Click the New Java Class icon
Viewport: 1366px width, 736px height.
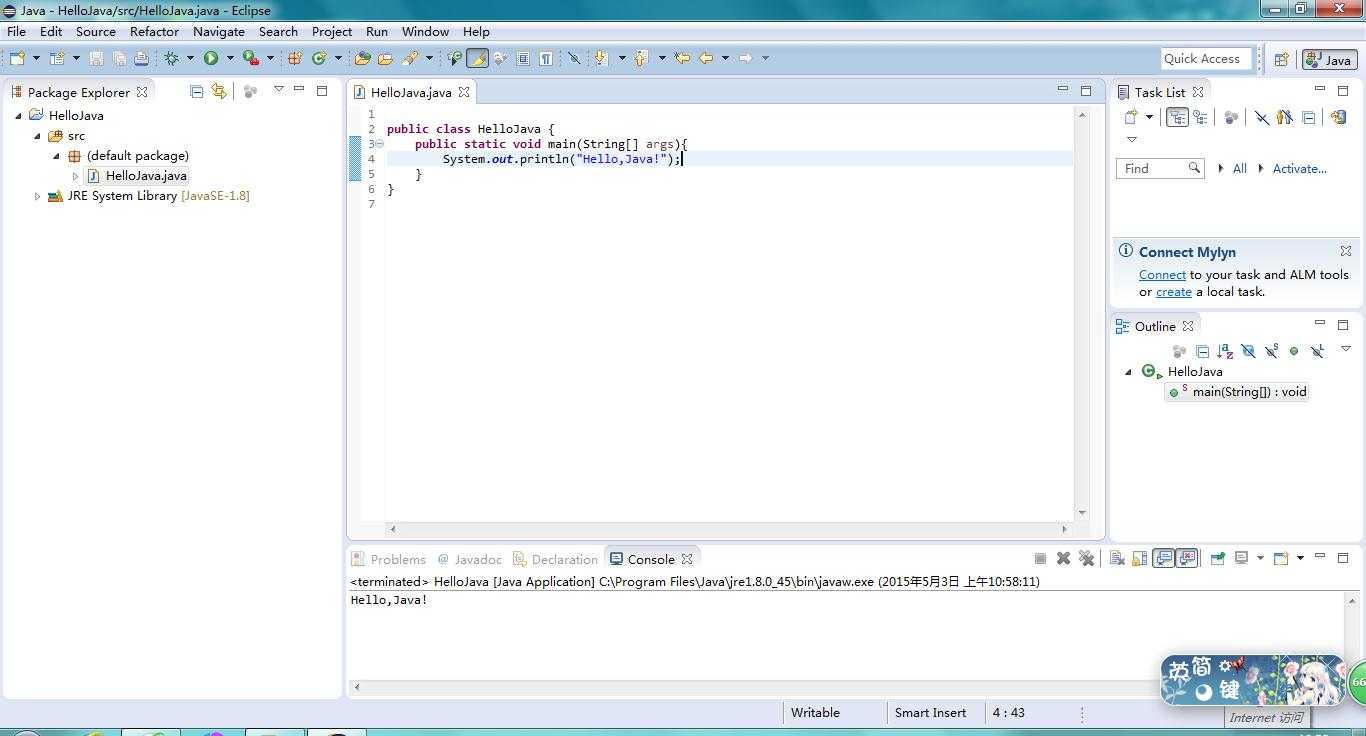319,59
